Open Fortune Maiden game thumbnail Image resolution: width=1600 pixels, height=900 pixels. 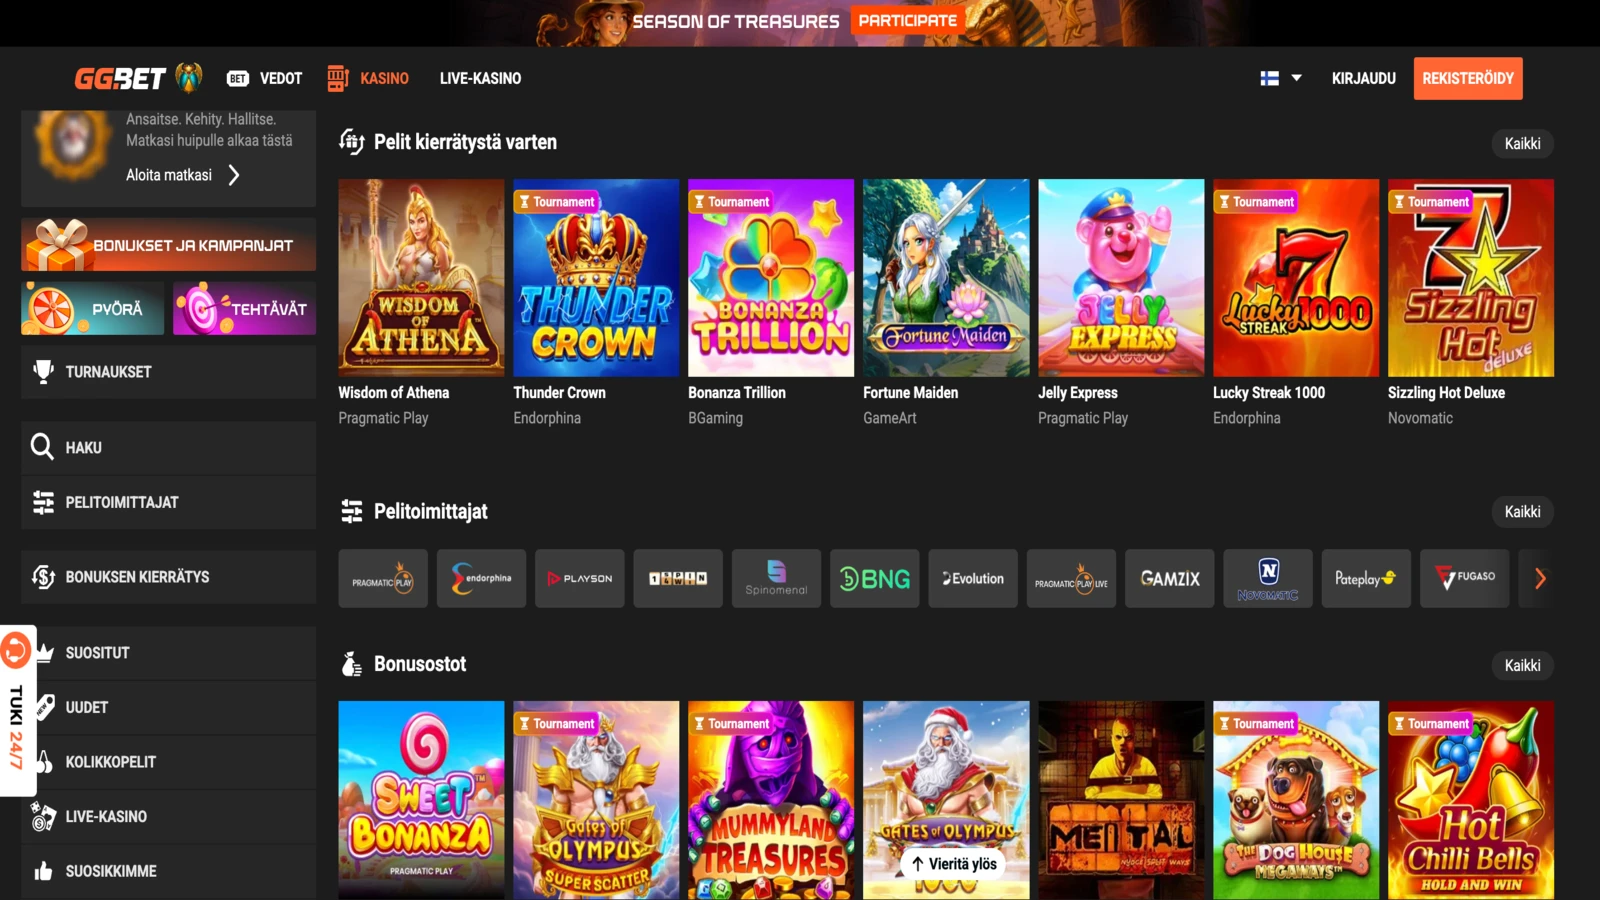(x=946, y=278)
